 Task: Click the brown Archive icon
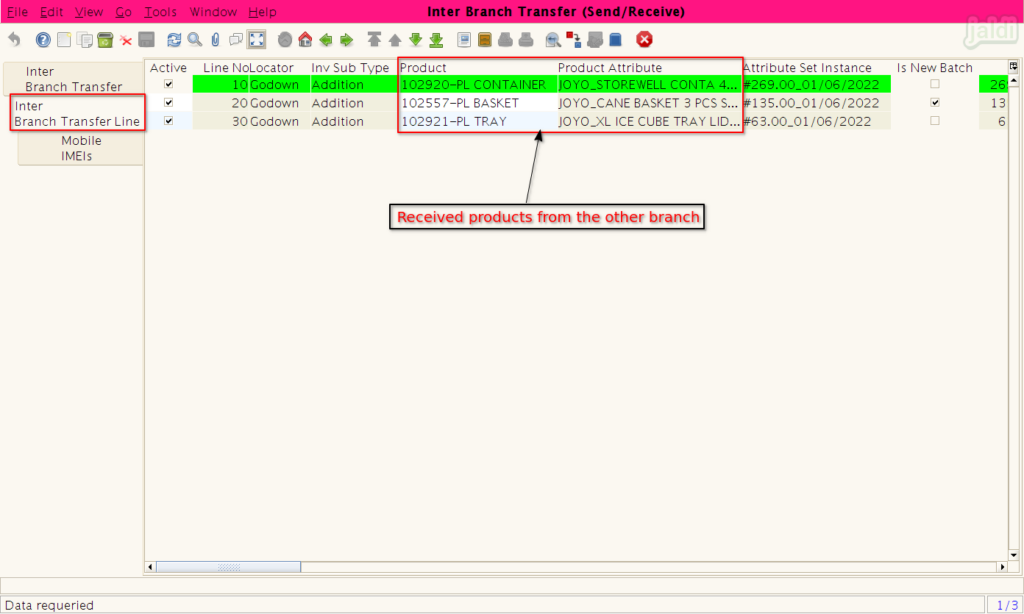coord(485,40)
